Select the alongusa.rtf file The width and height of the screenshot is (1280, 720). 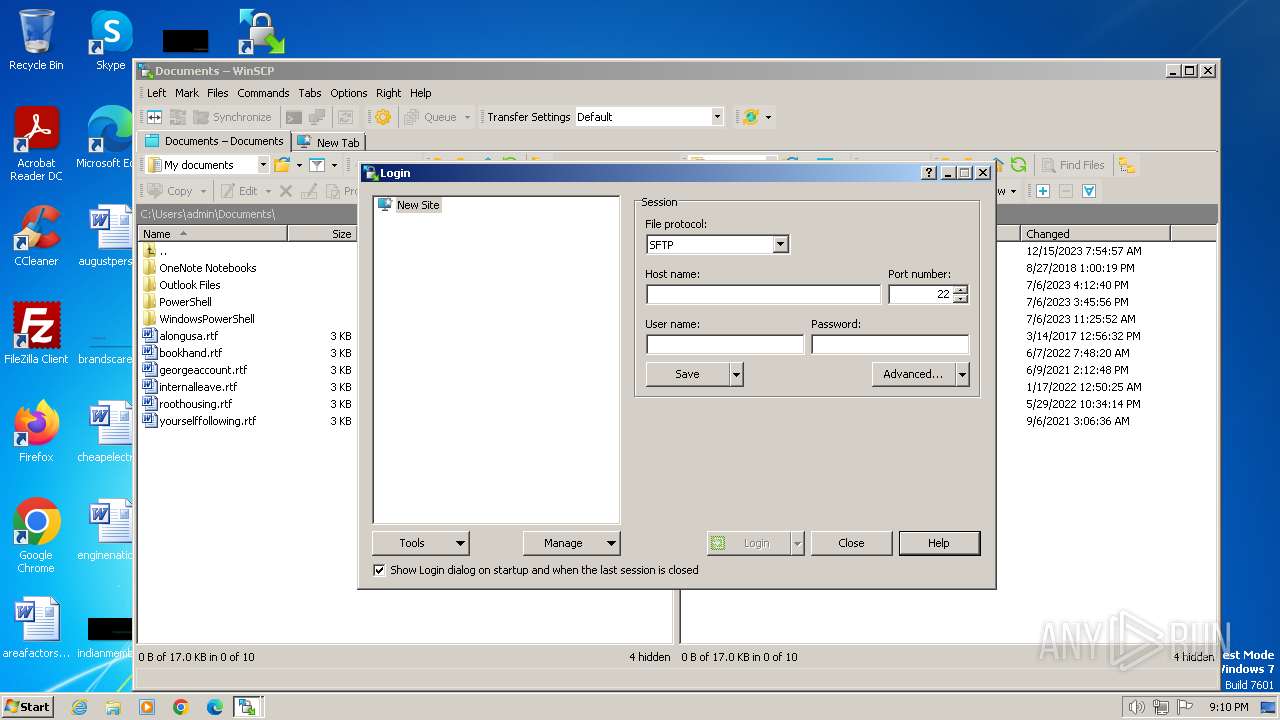coord(189,336)
